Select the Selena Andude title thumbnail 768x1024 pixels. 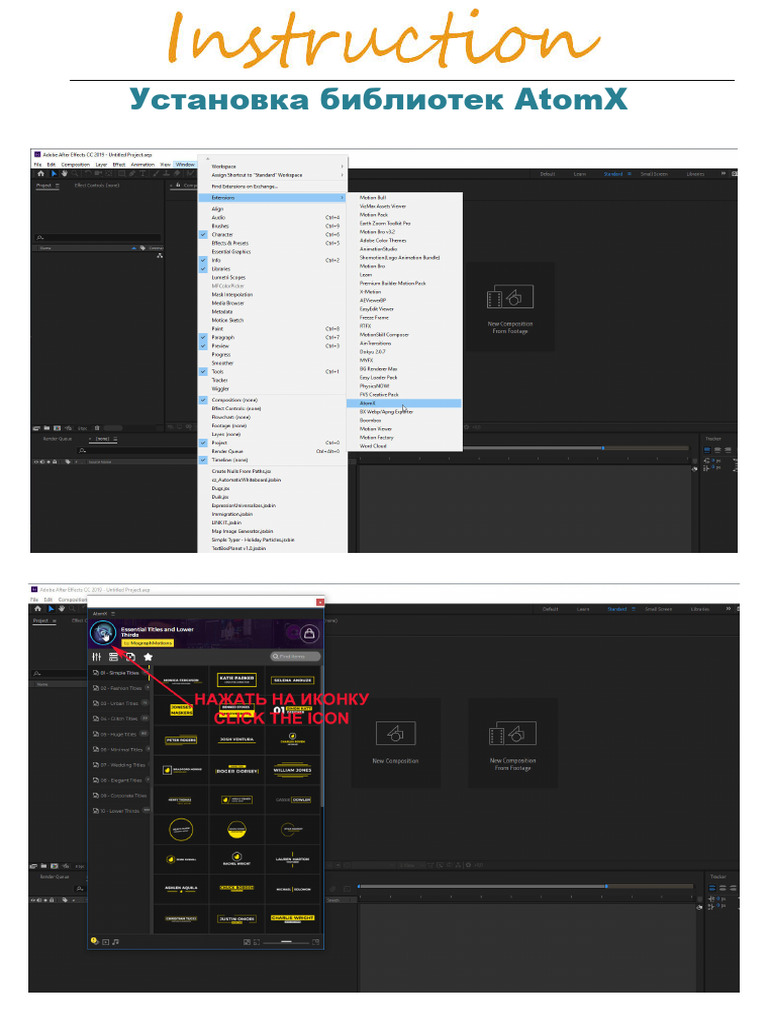point(293,680)
